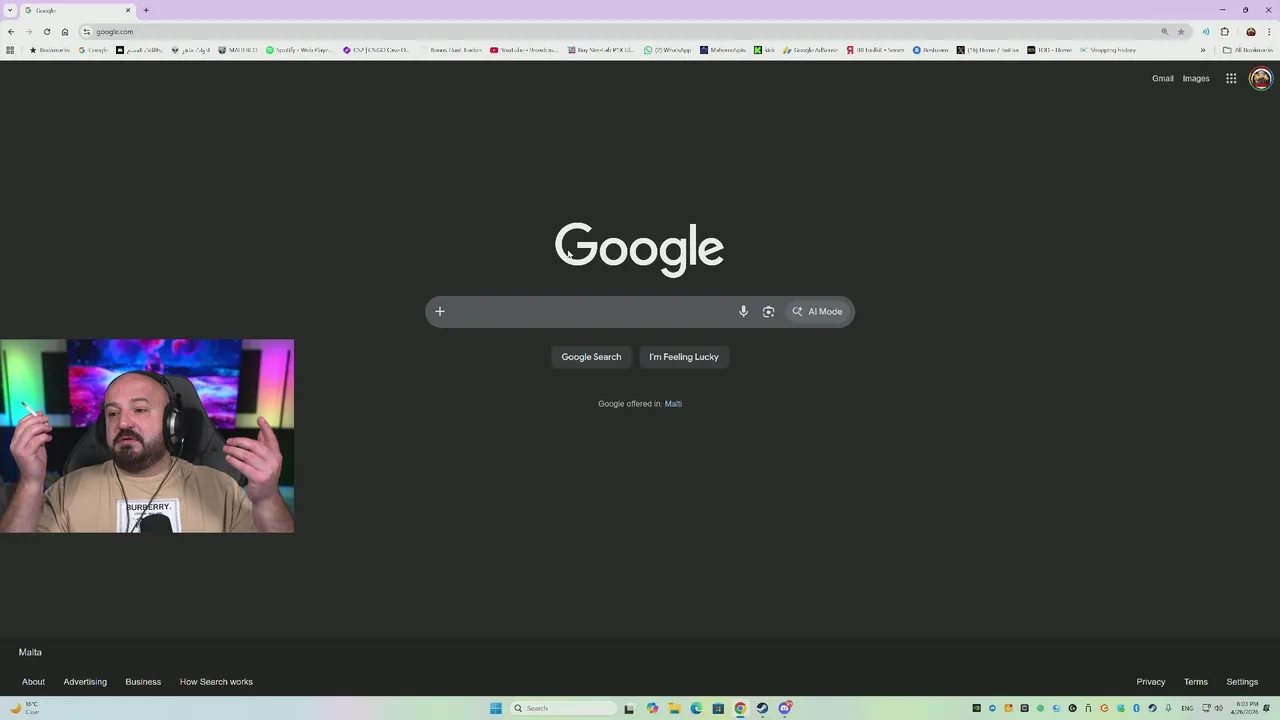View site information icon in address bar
1280x720 pixels.
pyautogui.click(x=87, y=31)
